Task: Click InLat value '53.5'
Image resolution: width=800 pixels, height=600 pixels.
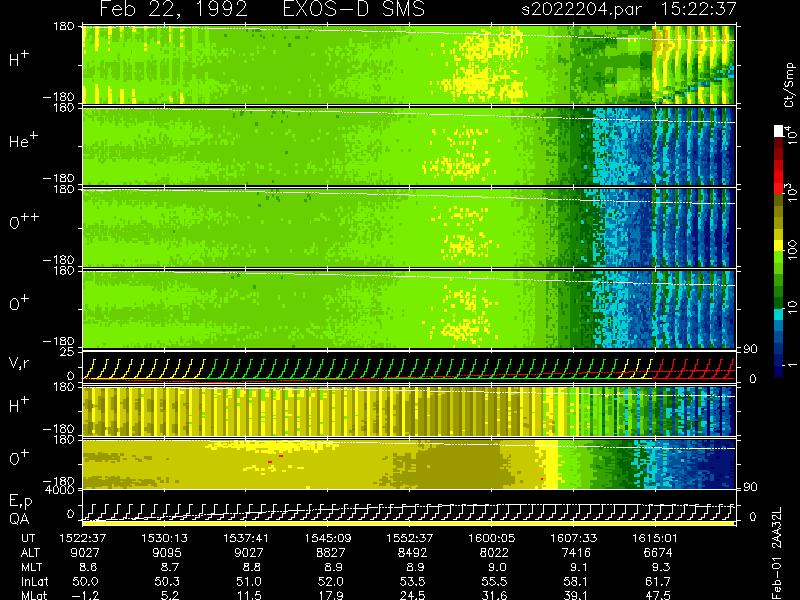Action: [412, 581]
